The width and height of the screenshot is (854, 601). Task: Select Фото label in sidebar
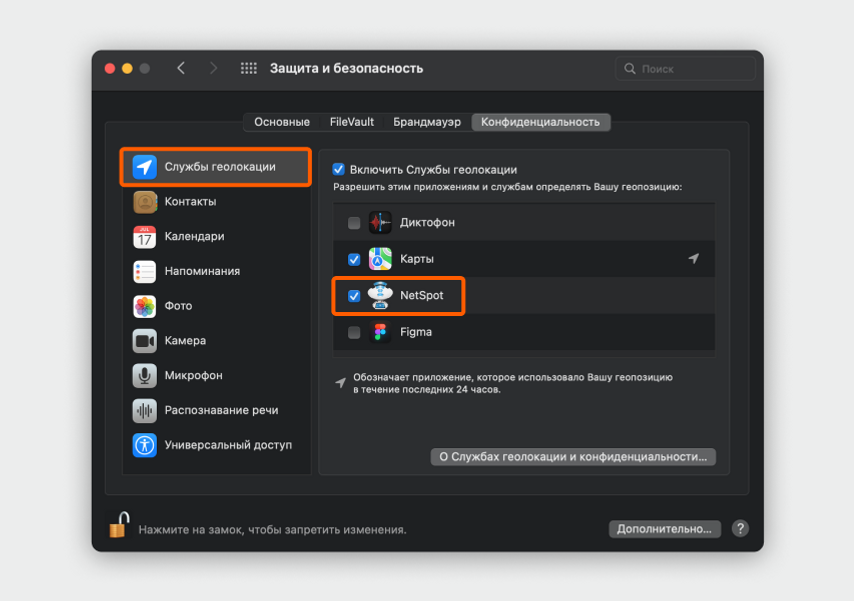[178, 306]
